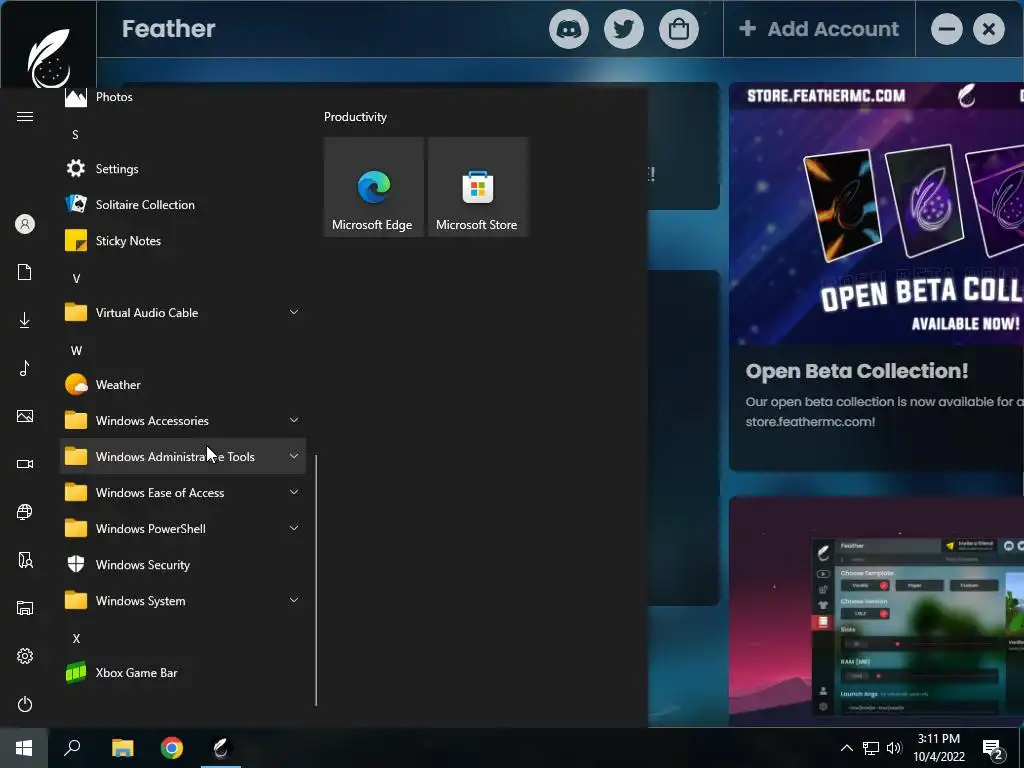This screenshot has height=768, width=1024.
Task: Switch to Feather in the taskbar
Action: point(221,748)
